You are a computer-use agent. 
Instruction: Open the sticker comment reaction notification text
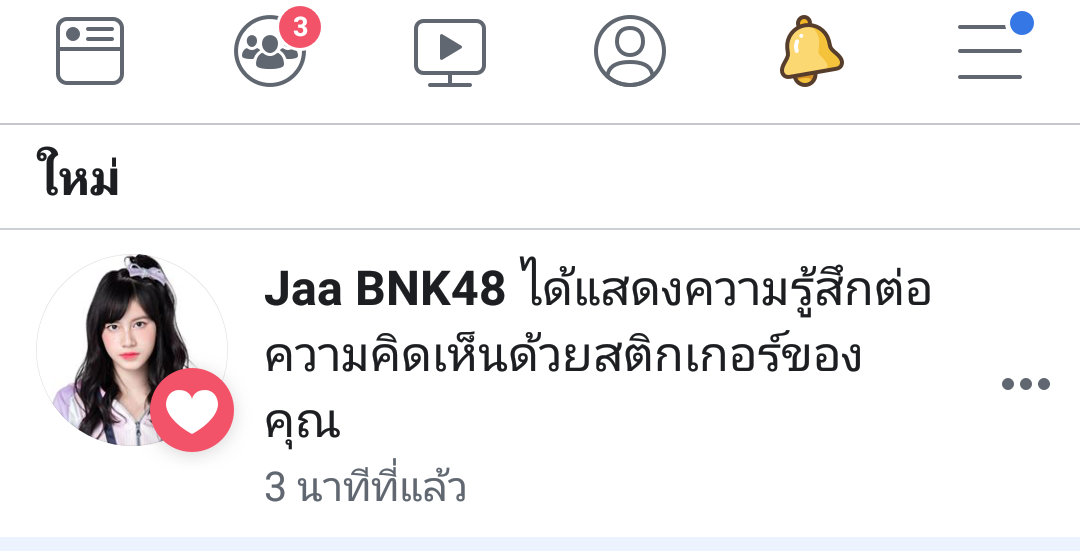pos(598,355)
